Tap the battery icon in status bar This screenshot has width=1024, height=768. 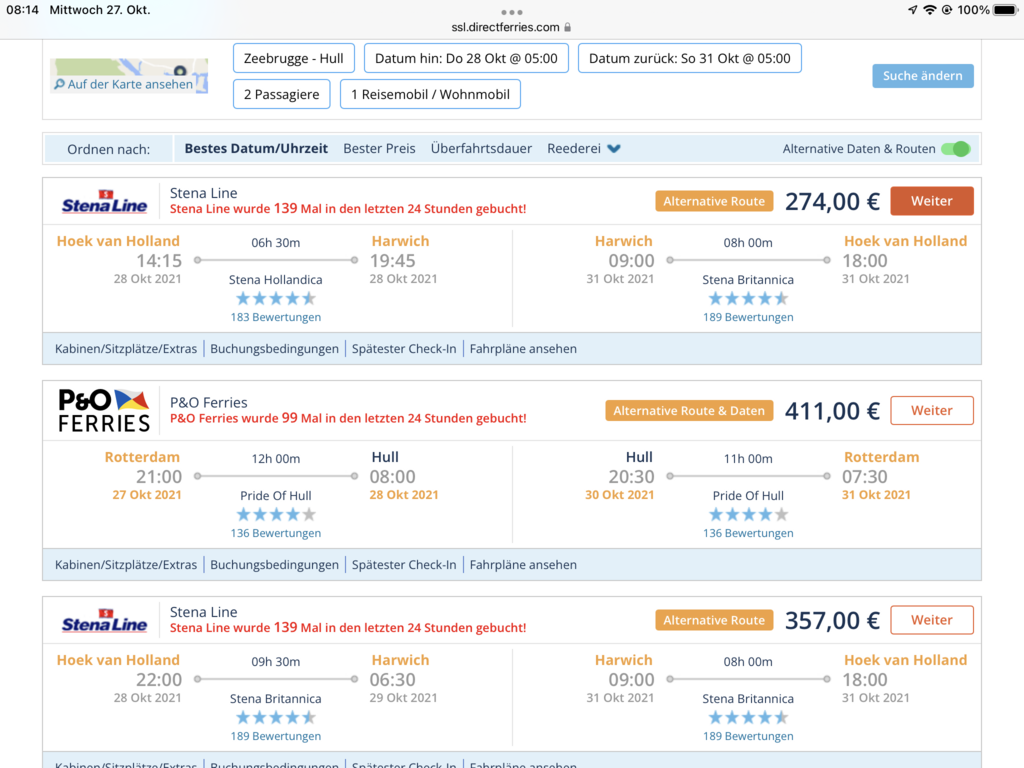point(1005,10)
